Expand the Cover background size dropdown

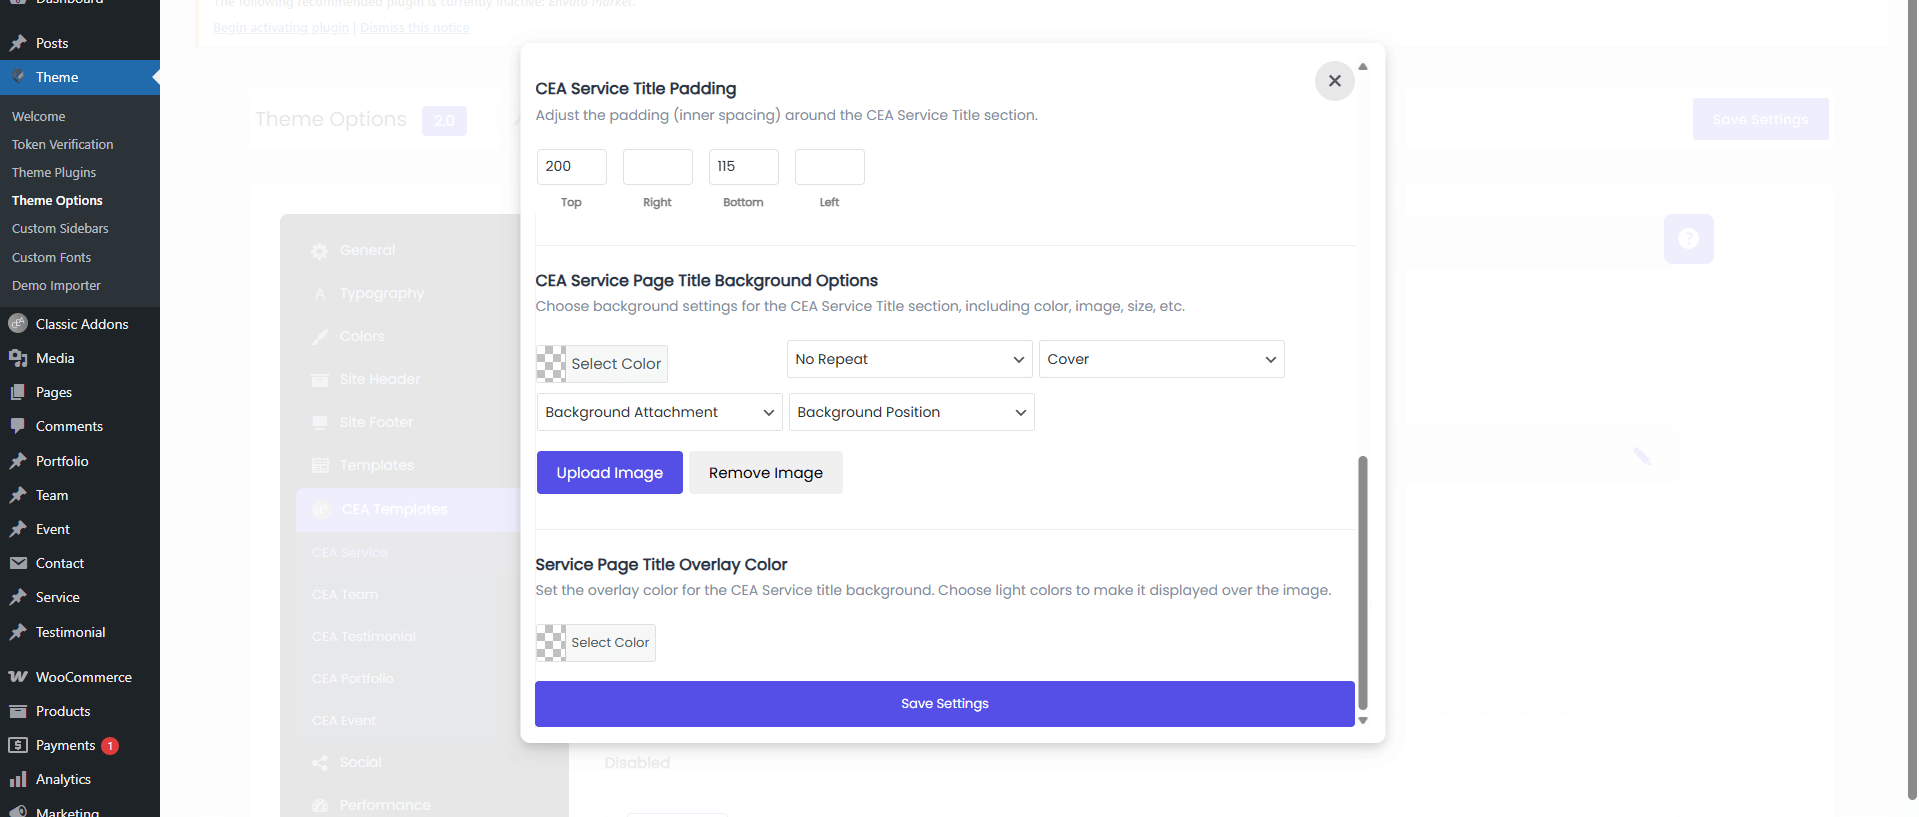pyautogui.click(x=1161, y=359)
